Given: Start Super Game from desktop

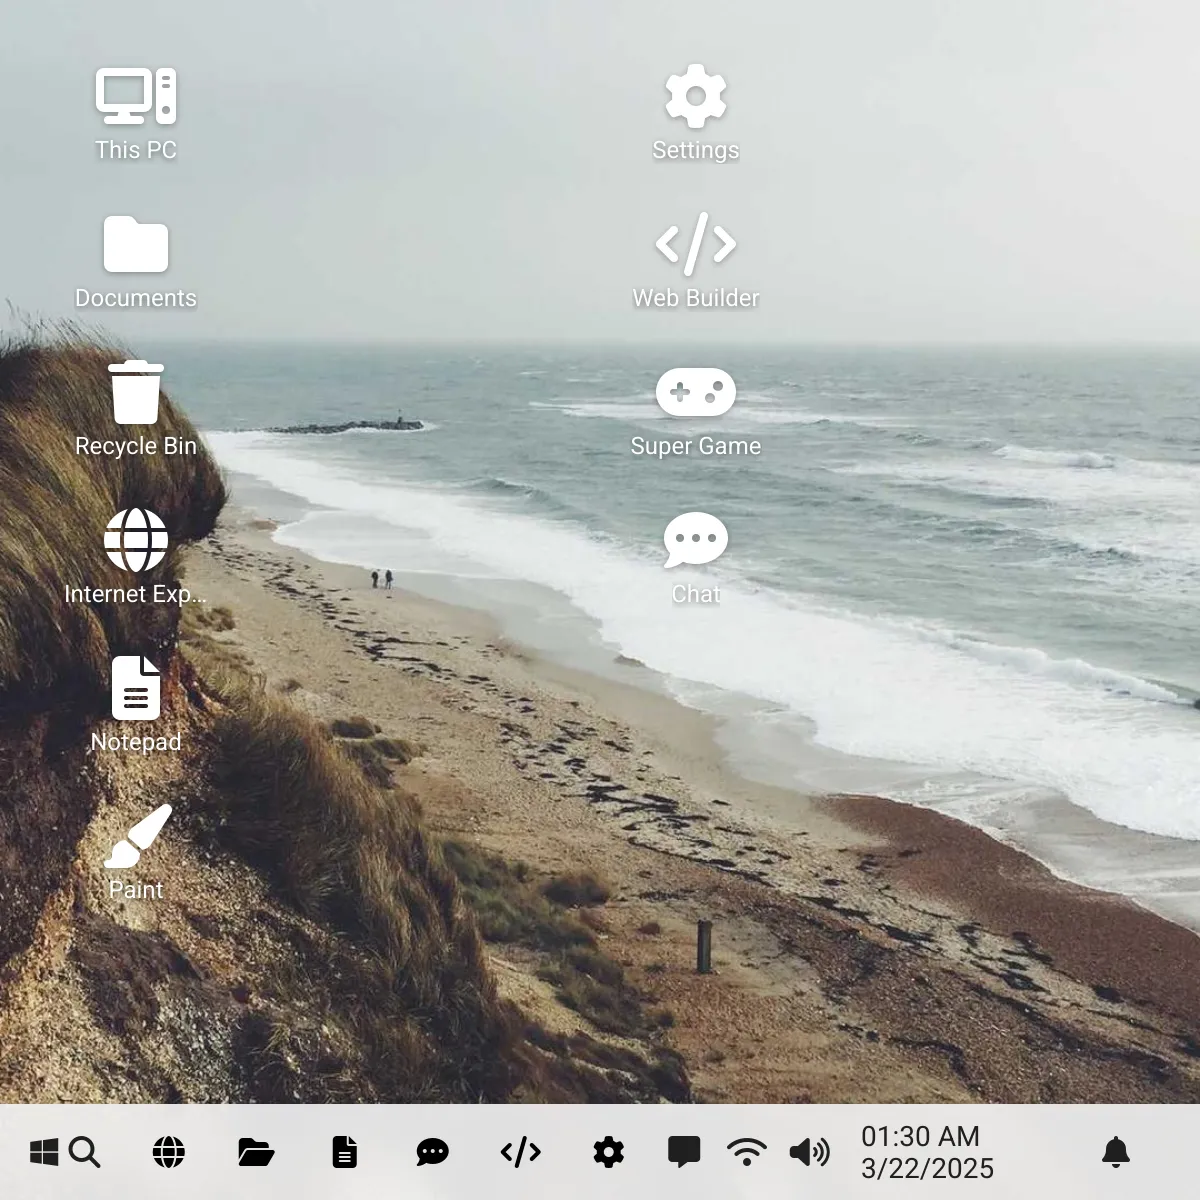Looking at the screenshot, I should [696, 410].
